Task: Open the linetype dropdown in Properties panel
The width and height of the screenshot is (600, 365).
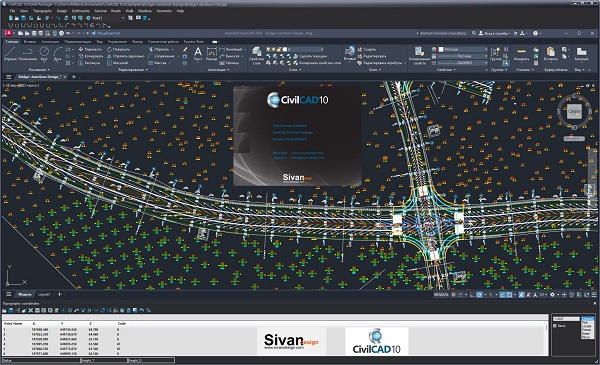Action: click(x=463, y=62)
